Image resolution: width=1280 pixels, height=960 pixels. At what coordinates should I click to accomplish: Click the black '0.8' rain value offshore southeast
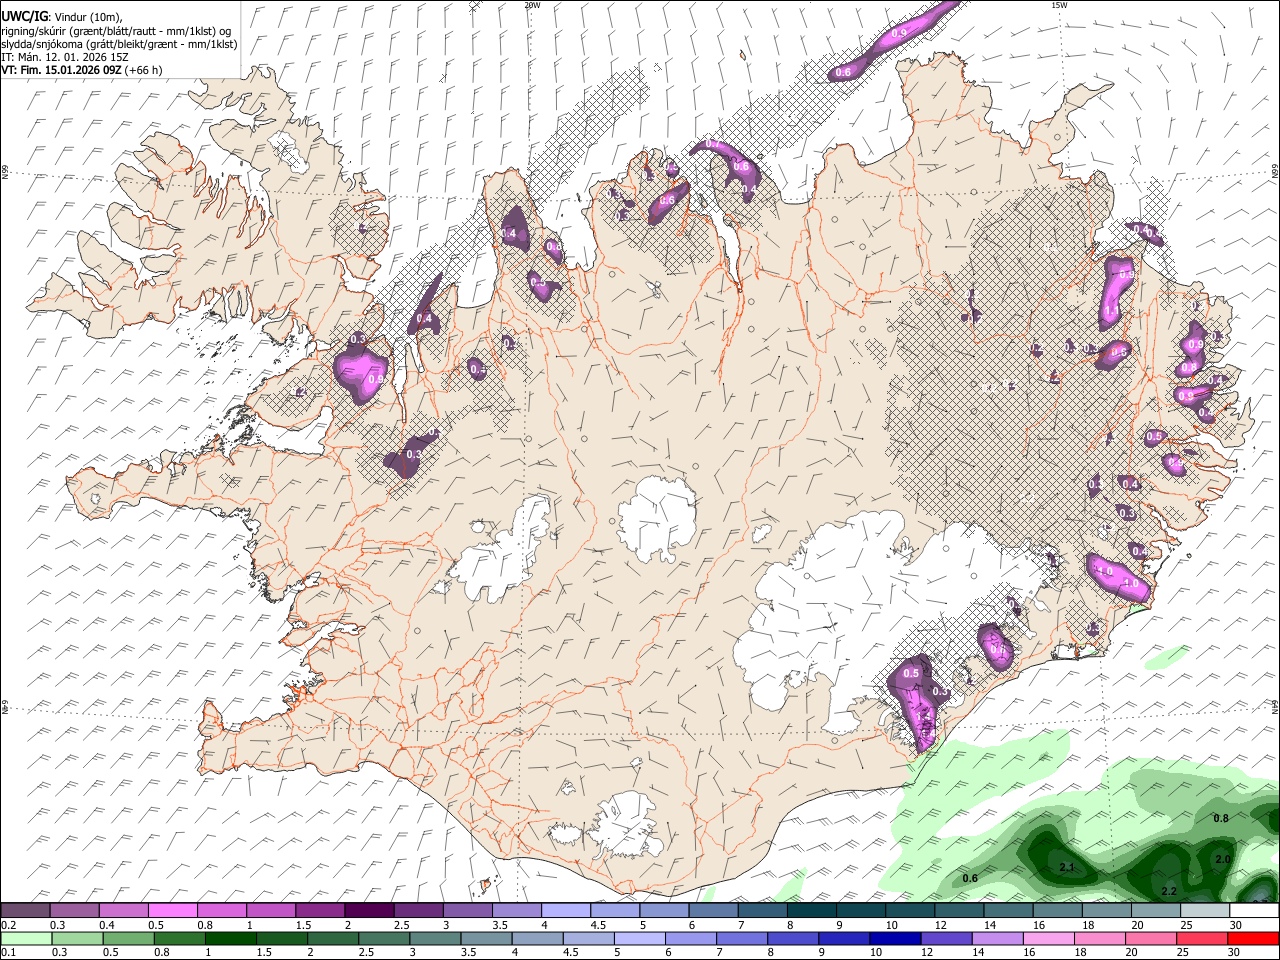[x=1221, y=819]
